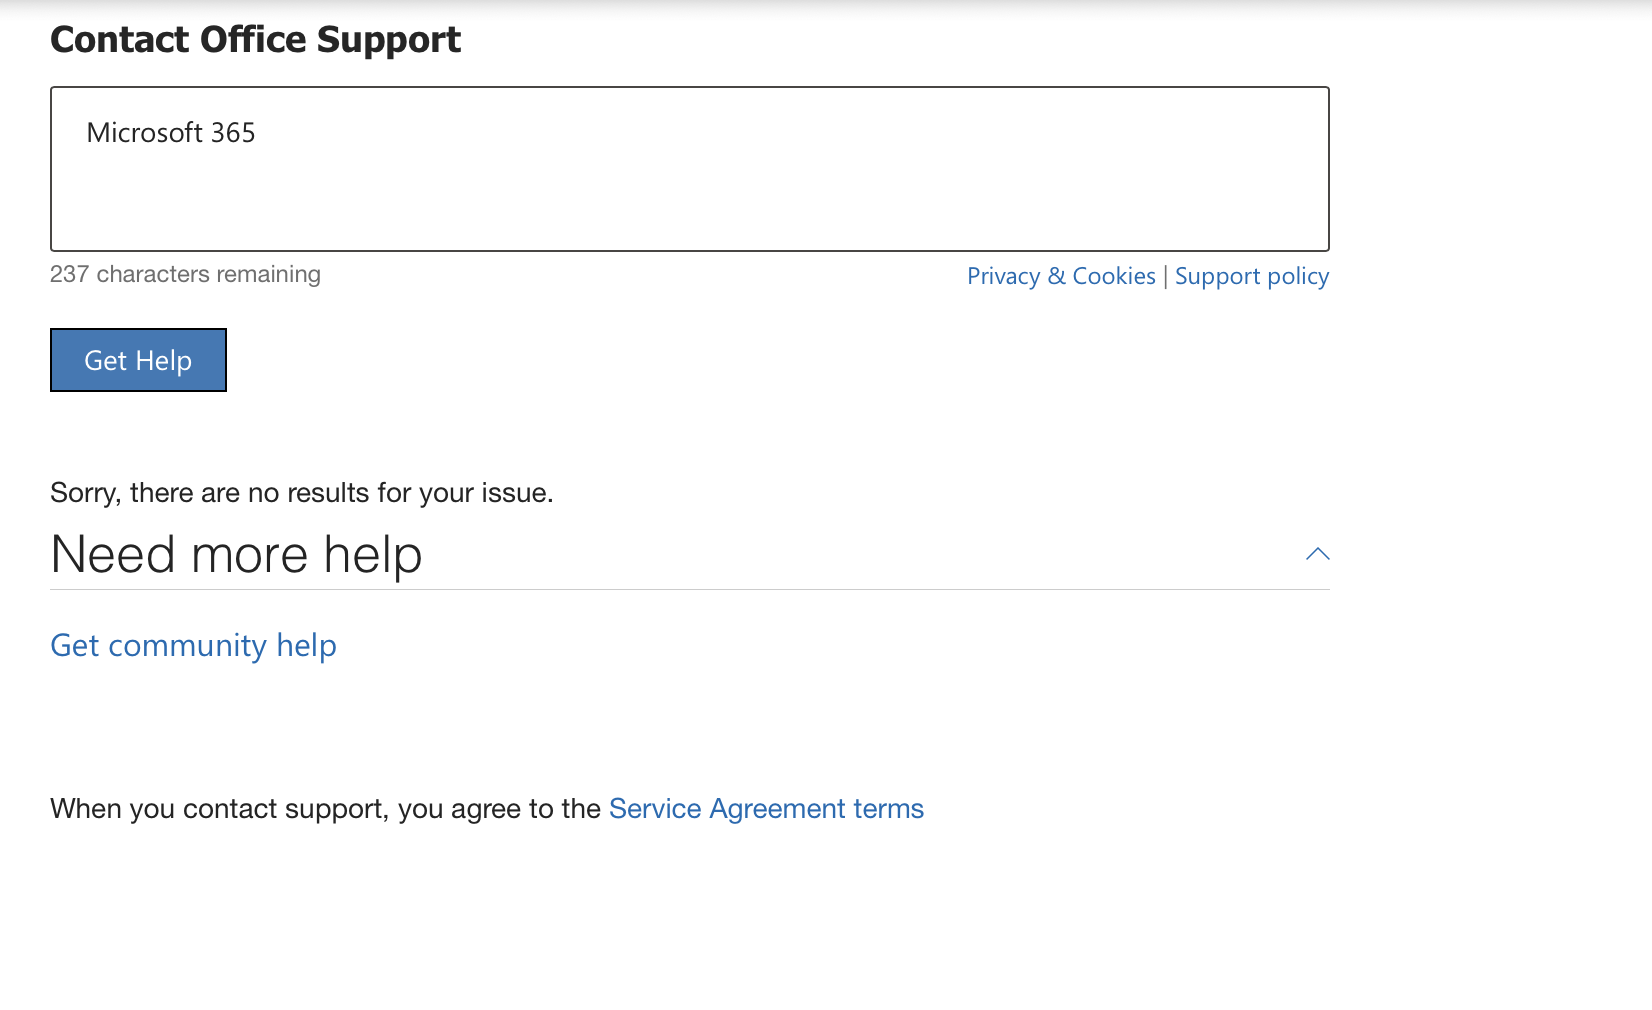Open the Privacy & Cookies link

coord(1061,276)
